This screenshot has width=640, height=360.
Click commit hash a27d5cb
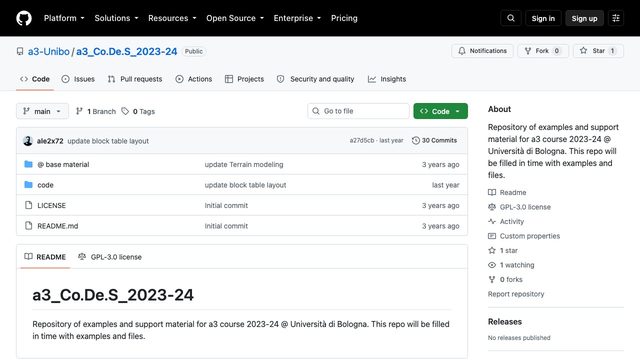[362, 140]
